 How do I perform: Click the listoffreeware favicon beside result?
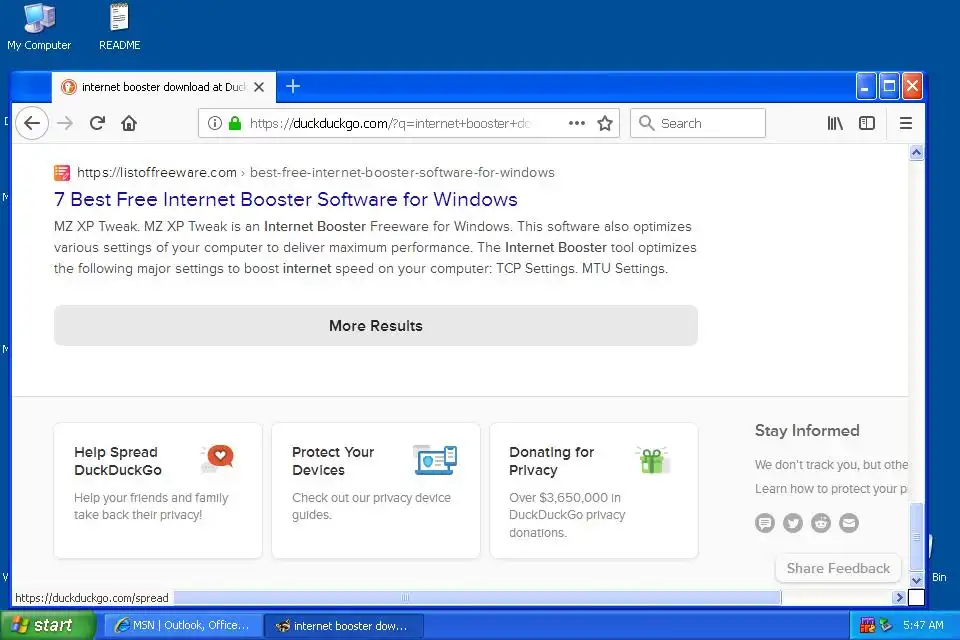(62, 173)
